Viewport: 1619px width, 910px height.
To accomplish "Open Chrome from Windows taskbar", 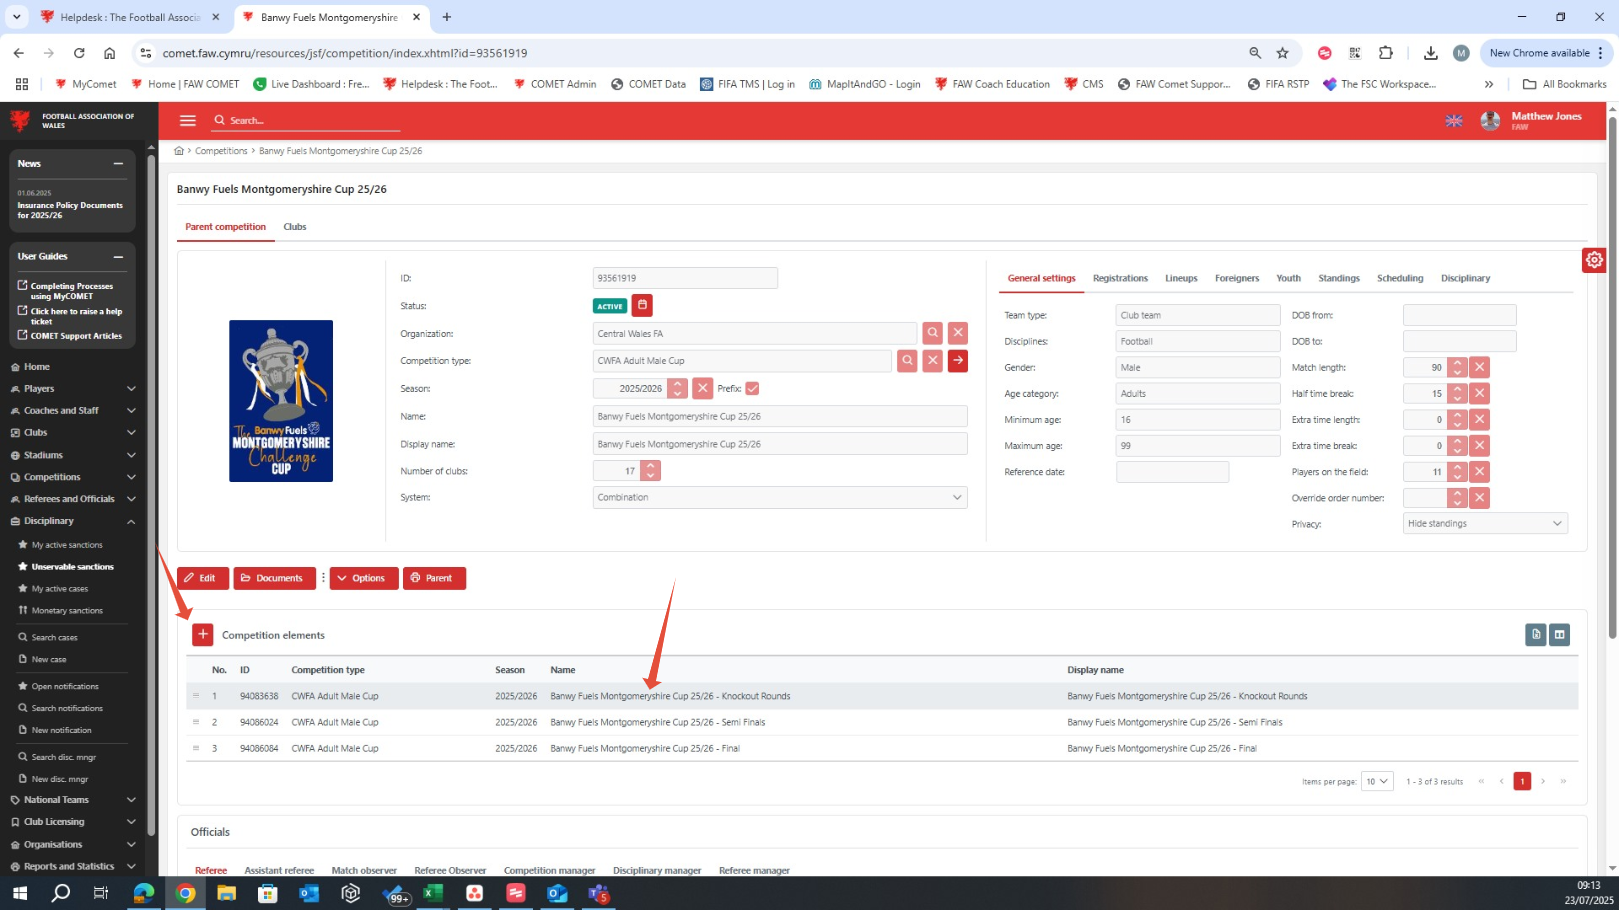I will 185,893.
